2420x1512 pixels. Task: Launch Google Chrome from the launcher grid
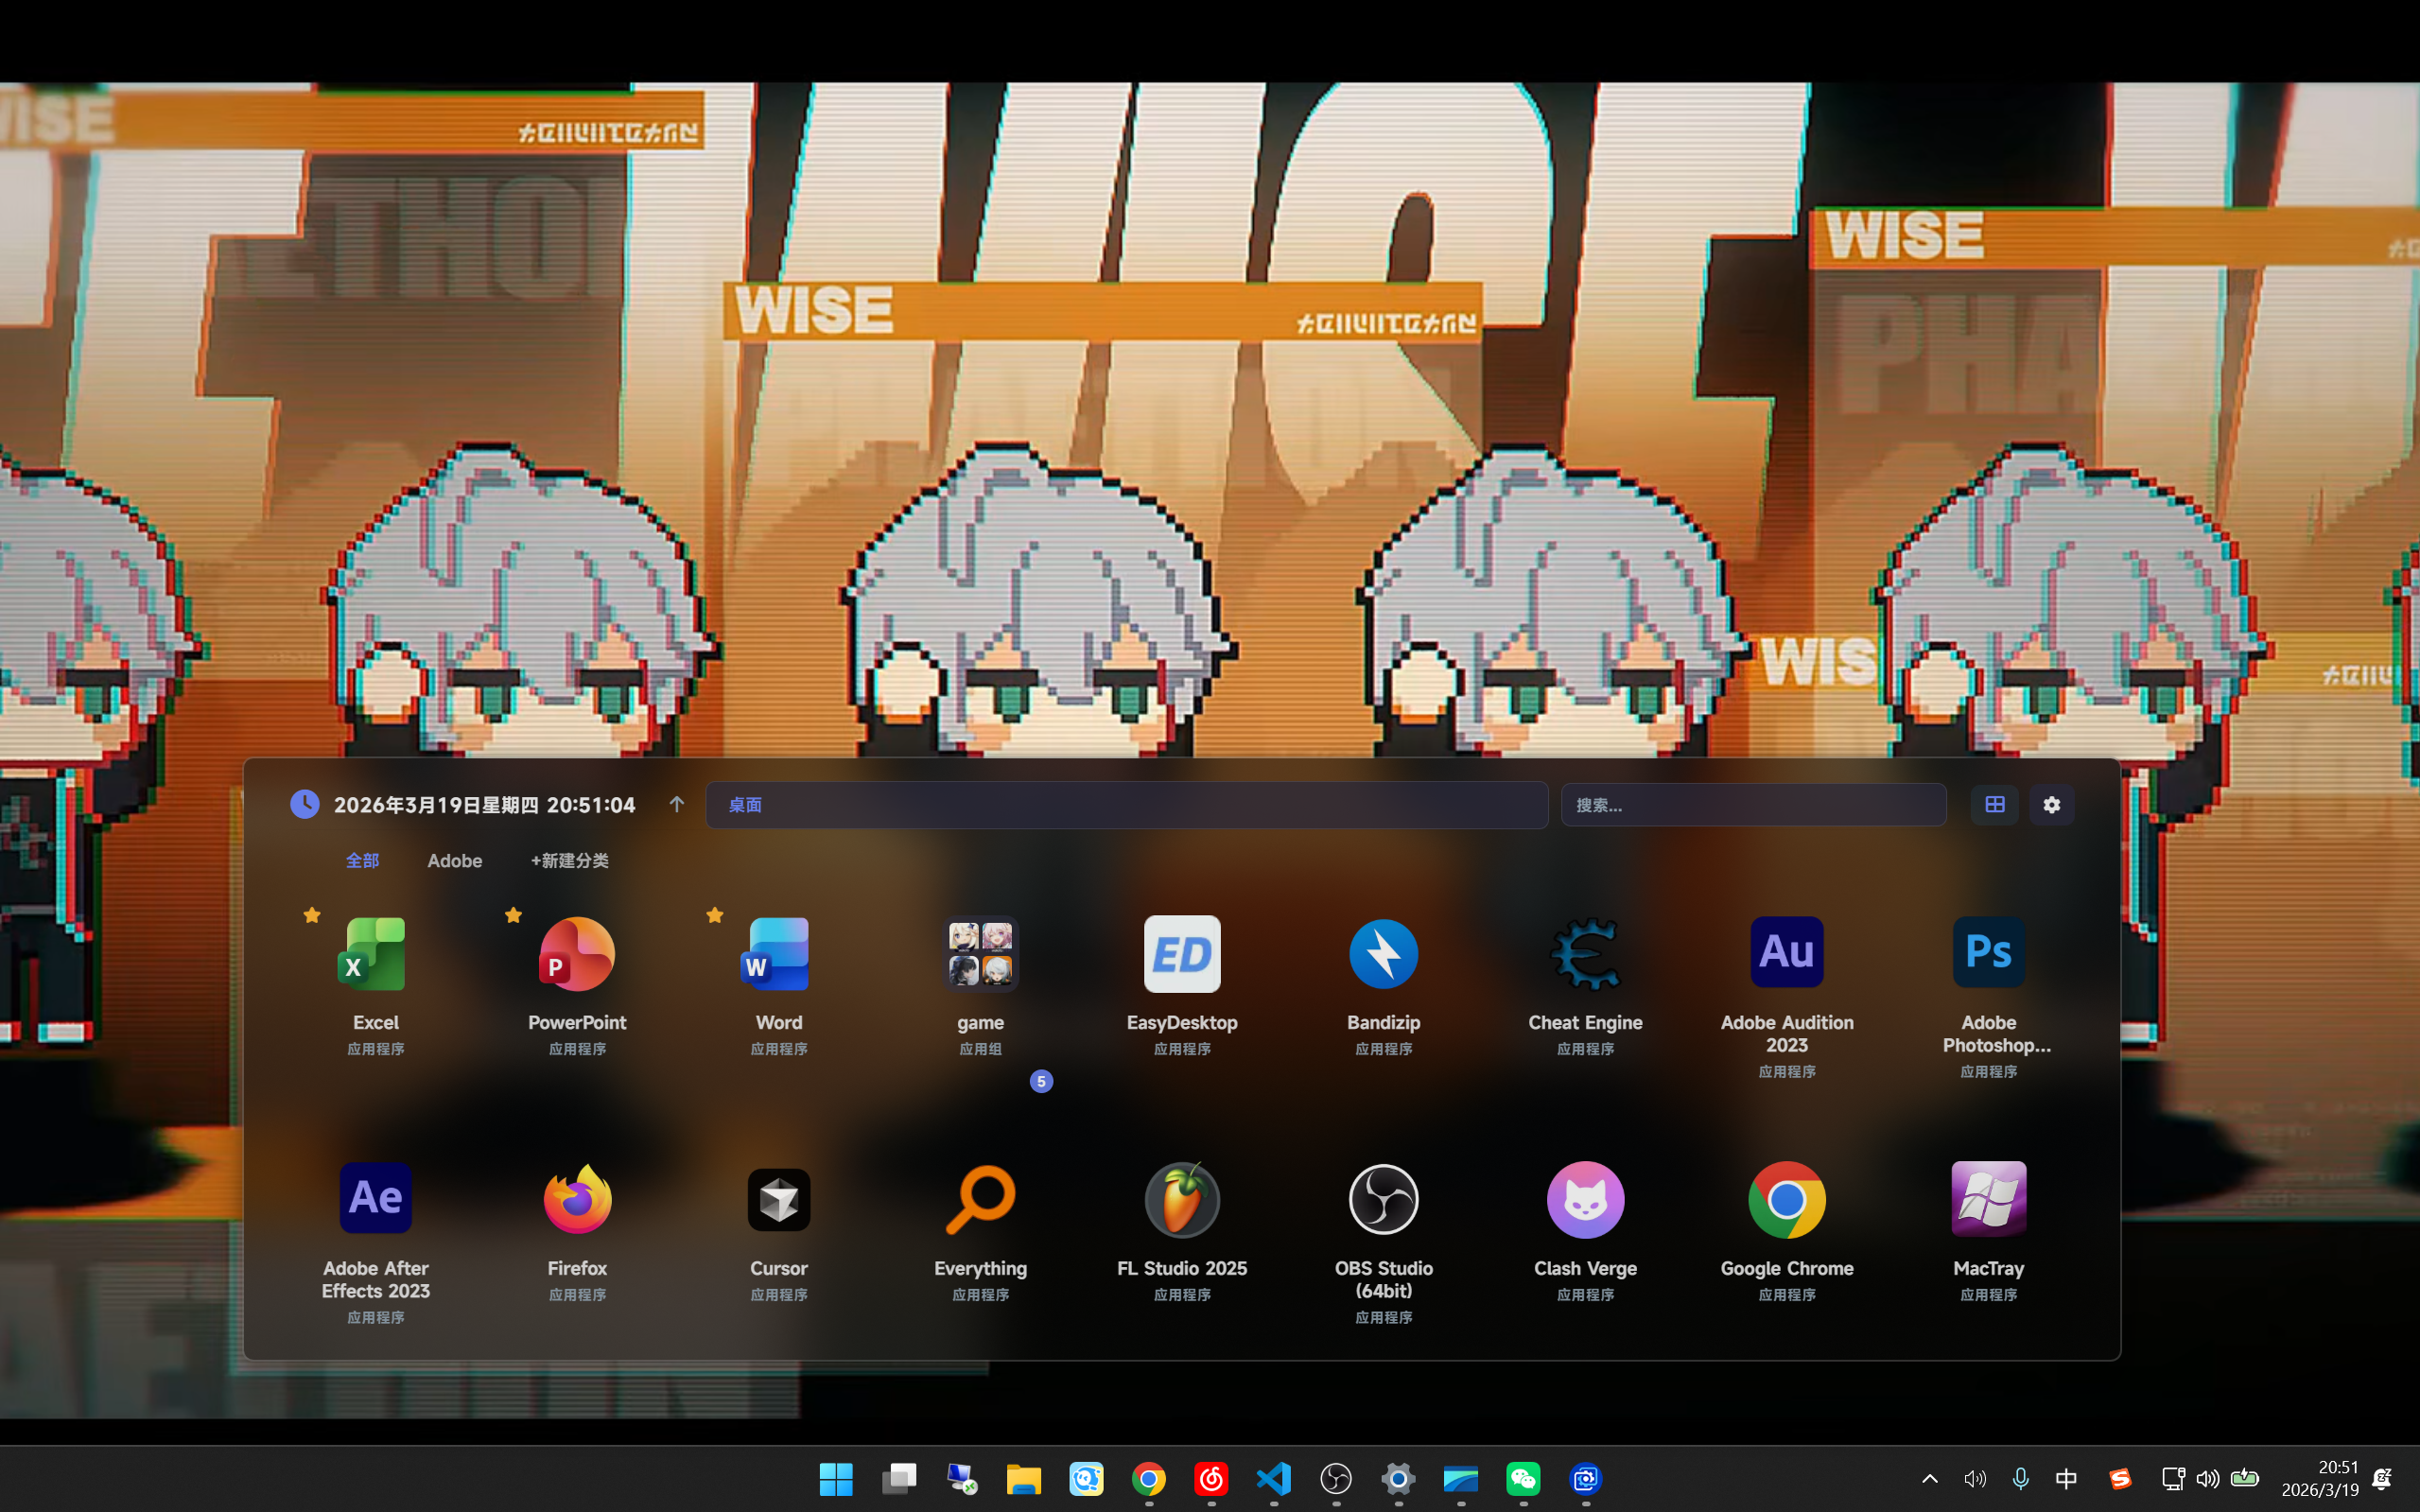[x=1787, y=1198]
